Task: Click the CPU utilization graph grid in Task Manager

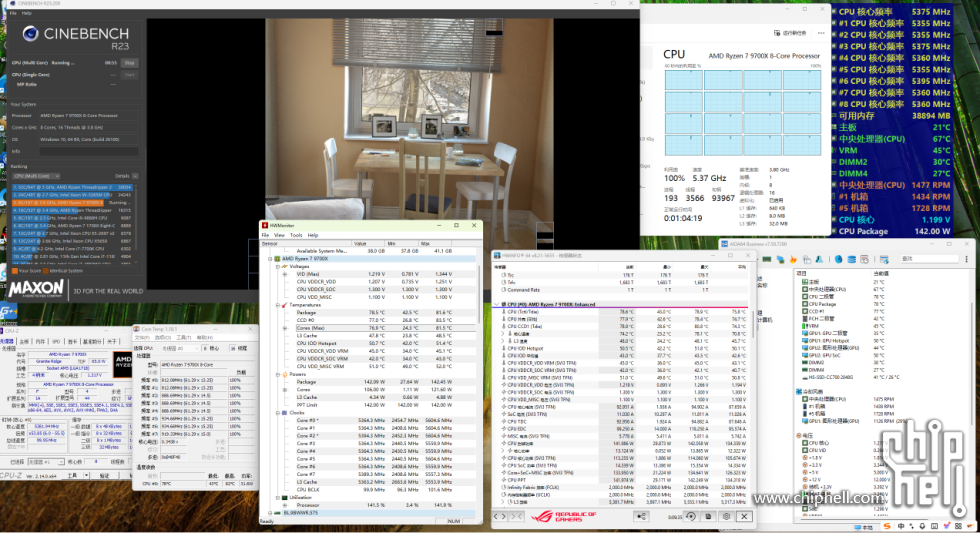Action: 742,112
